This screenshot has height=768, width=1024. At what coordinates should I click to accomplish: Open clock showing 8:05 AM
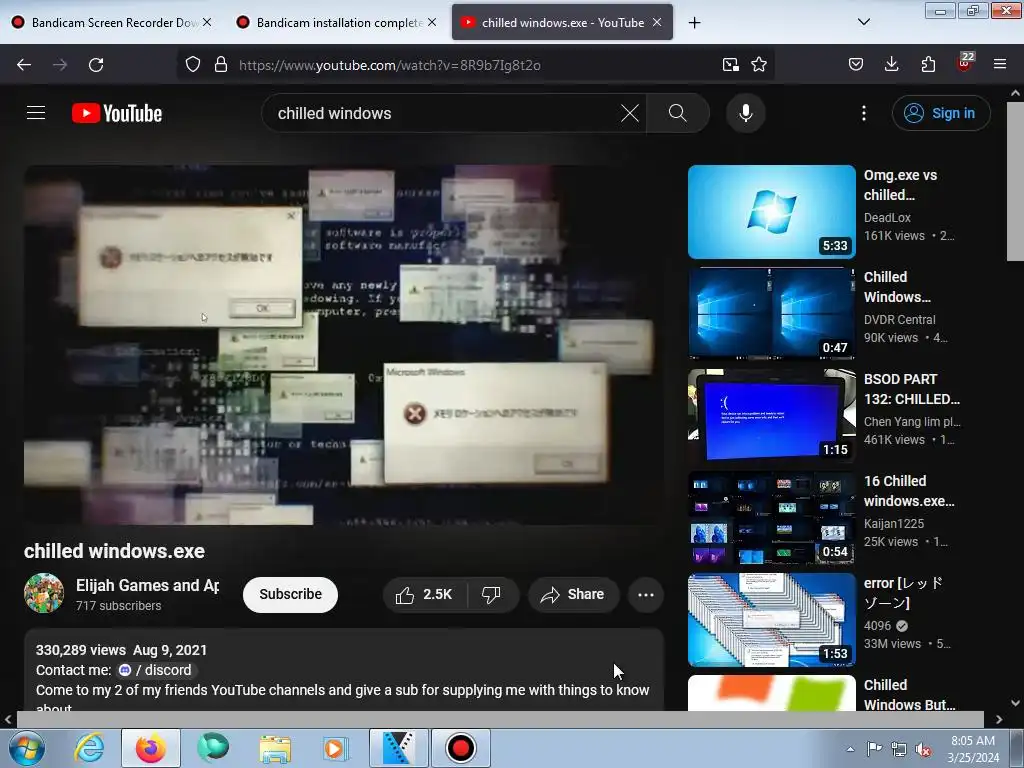(973, 749)
